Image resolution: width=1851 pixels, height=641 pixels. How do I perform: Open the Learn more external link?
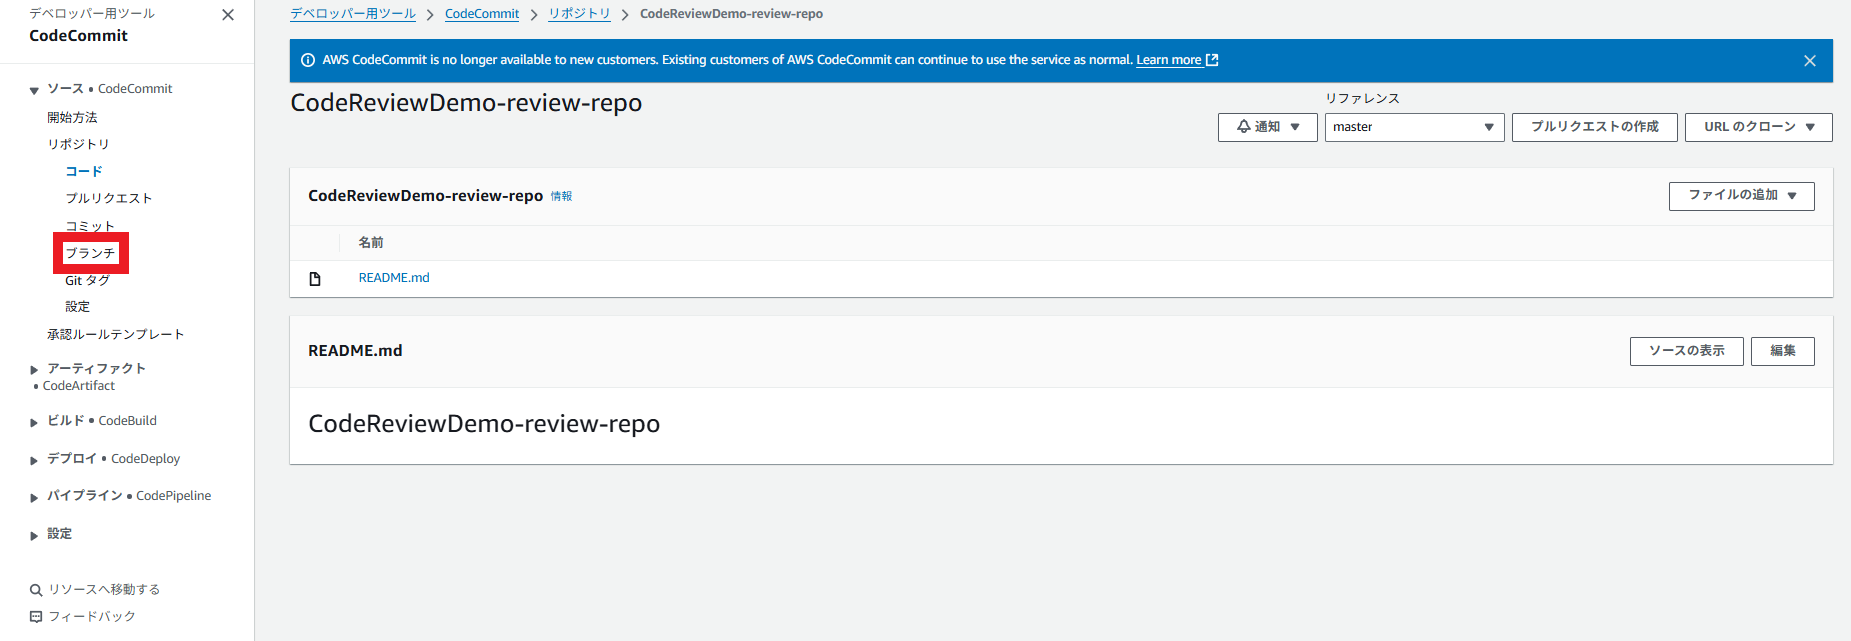coord(1176,60)
